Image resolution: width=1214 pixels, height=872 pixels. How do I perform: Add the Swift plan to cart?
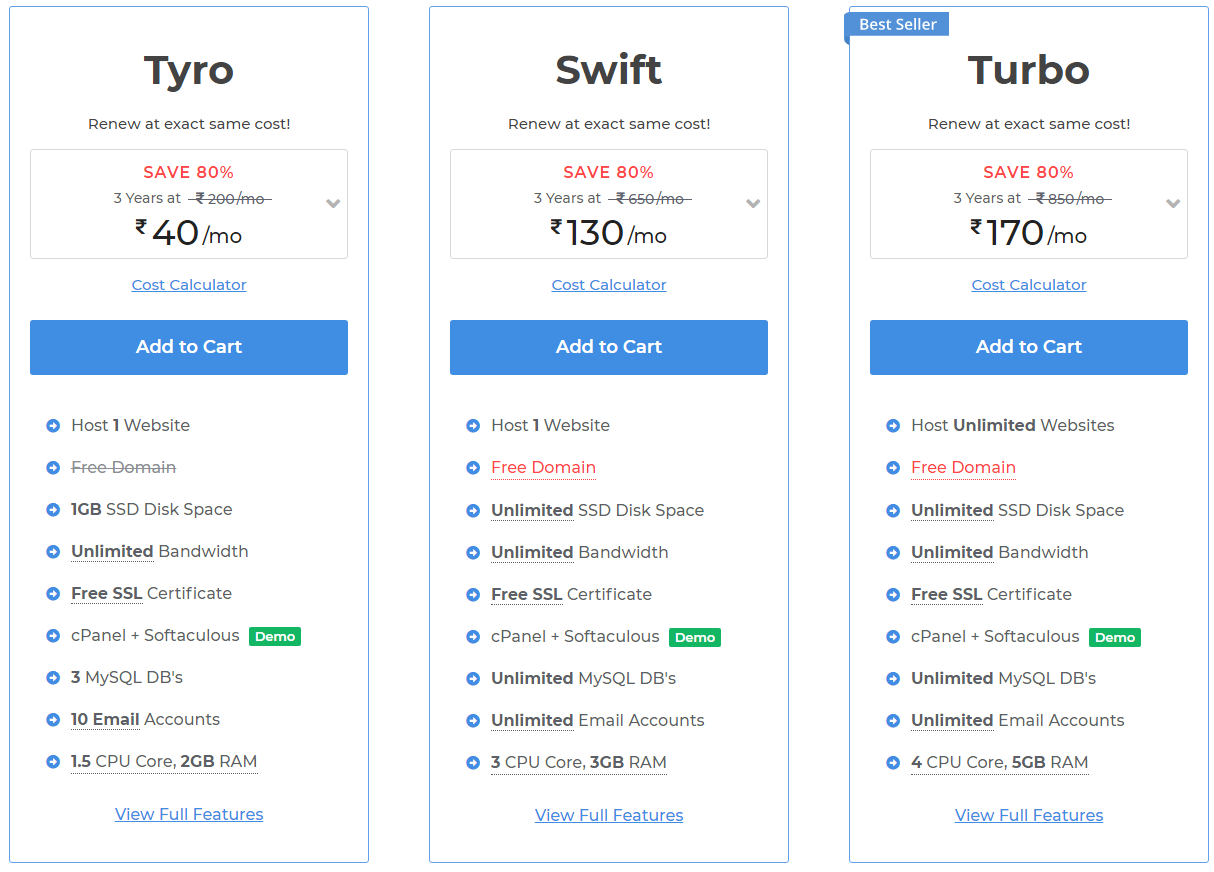click(609, 347)
